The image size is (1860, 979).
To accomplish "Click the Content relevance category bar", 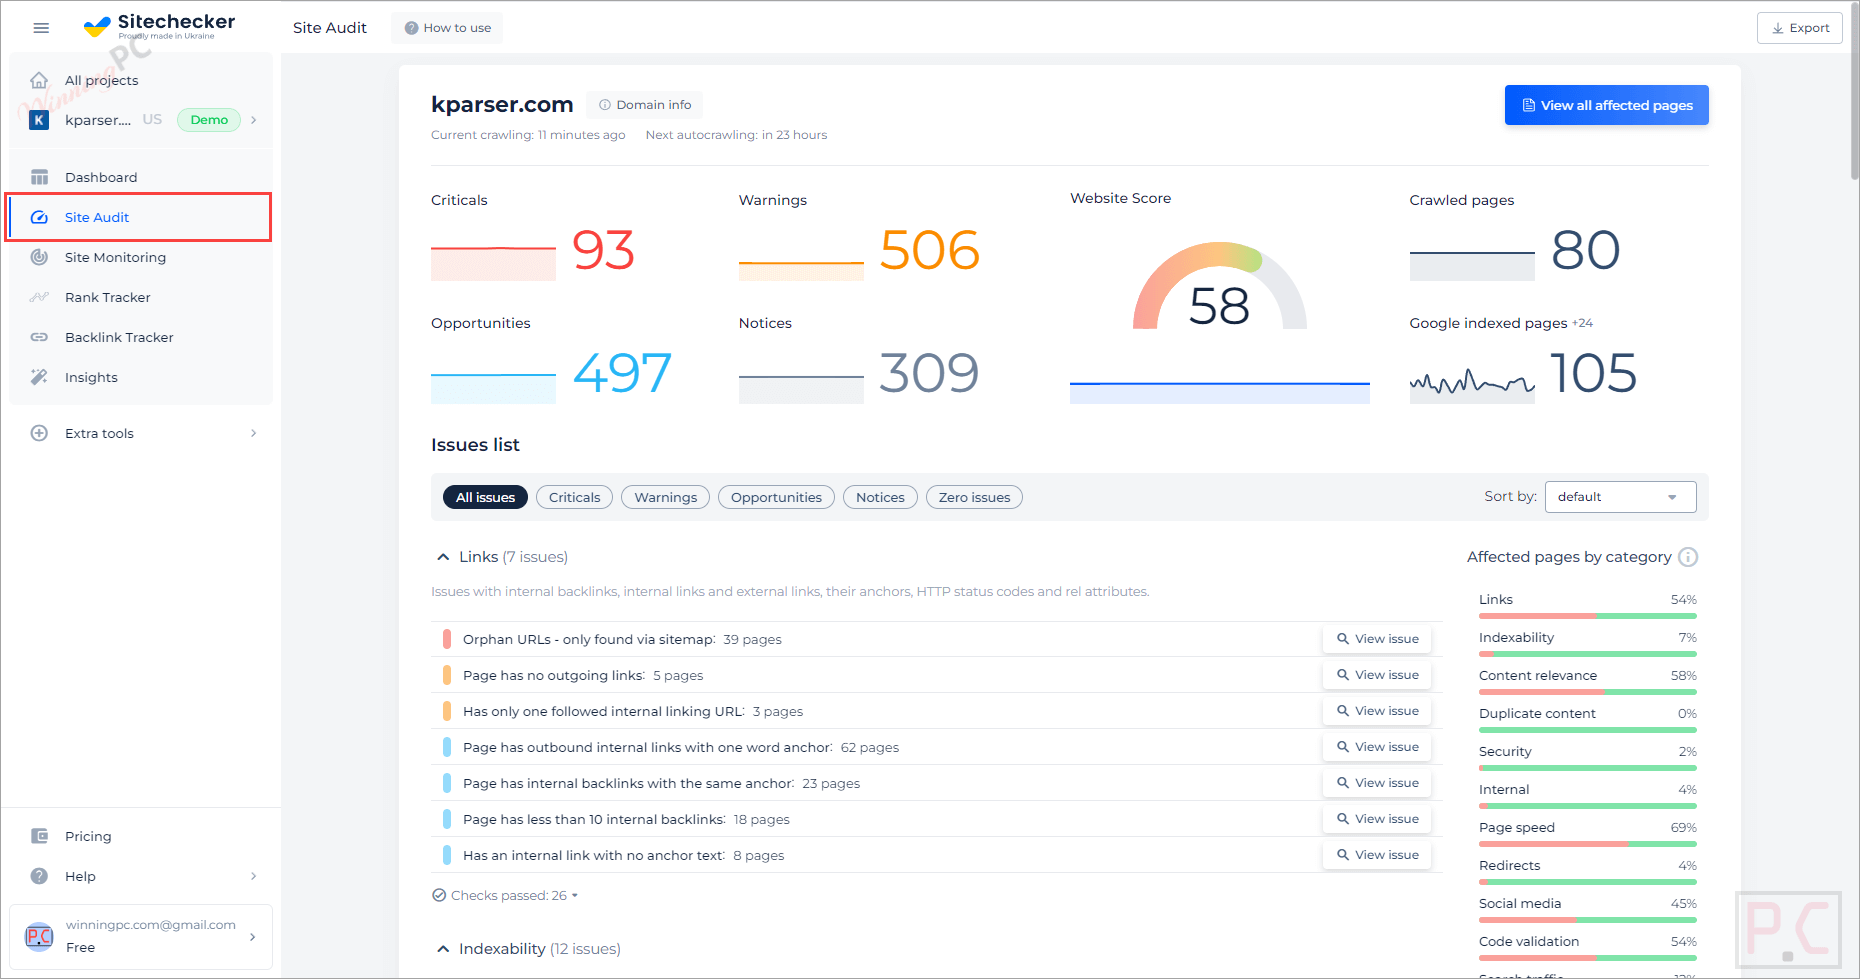I will tap(1588, 692).
